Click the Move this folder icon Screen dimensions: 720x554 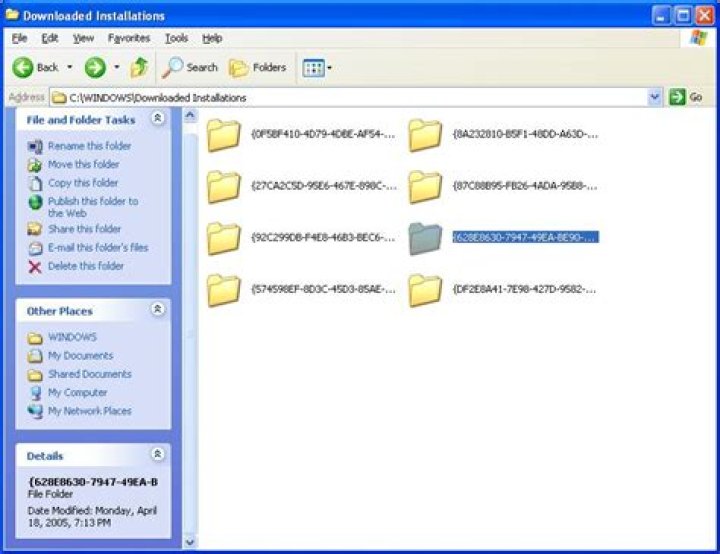(x=35, y=165)
